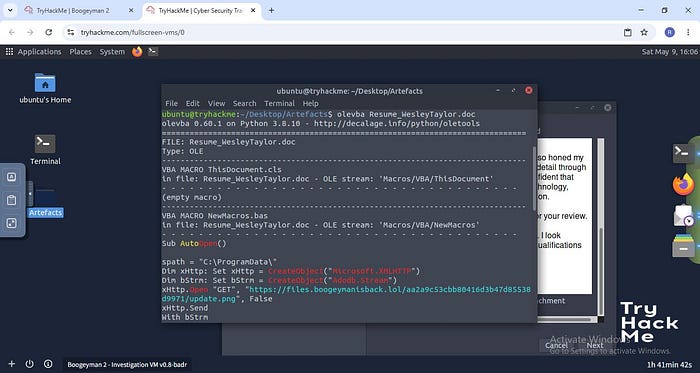Select the Artefacts desktop folder
Screen dimensions: 700x373
click(45, 203)
